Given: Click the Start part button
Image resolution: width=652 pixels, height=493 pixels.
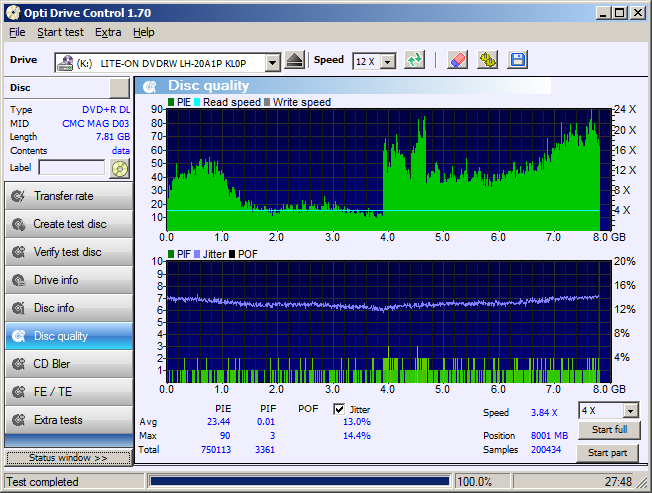Looking at the screenshot, I should [x=608, y=453].
